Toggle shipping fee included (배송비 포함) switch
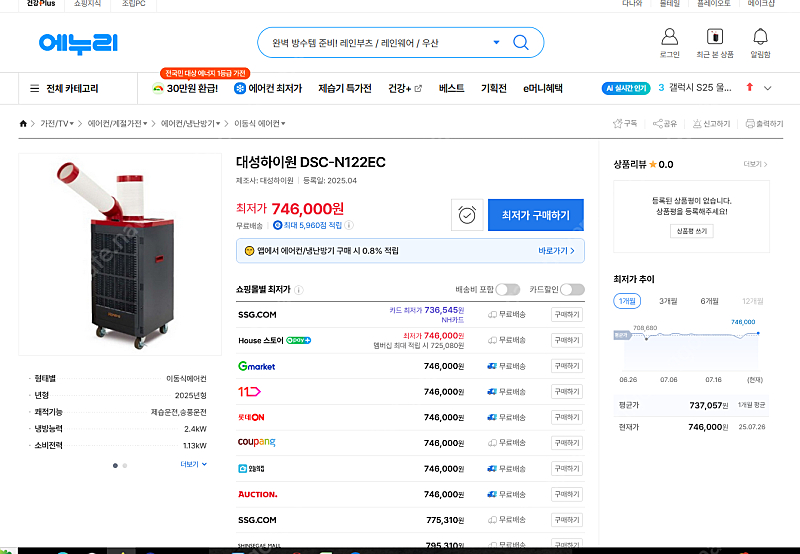This screenshot has height=554, width=800. (507, 289)
